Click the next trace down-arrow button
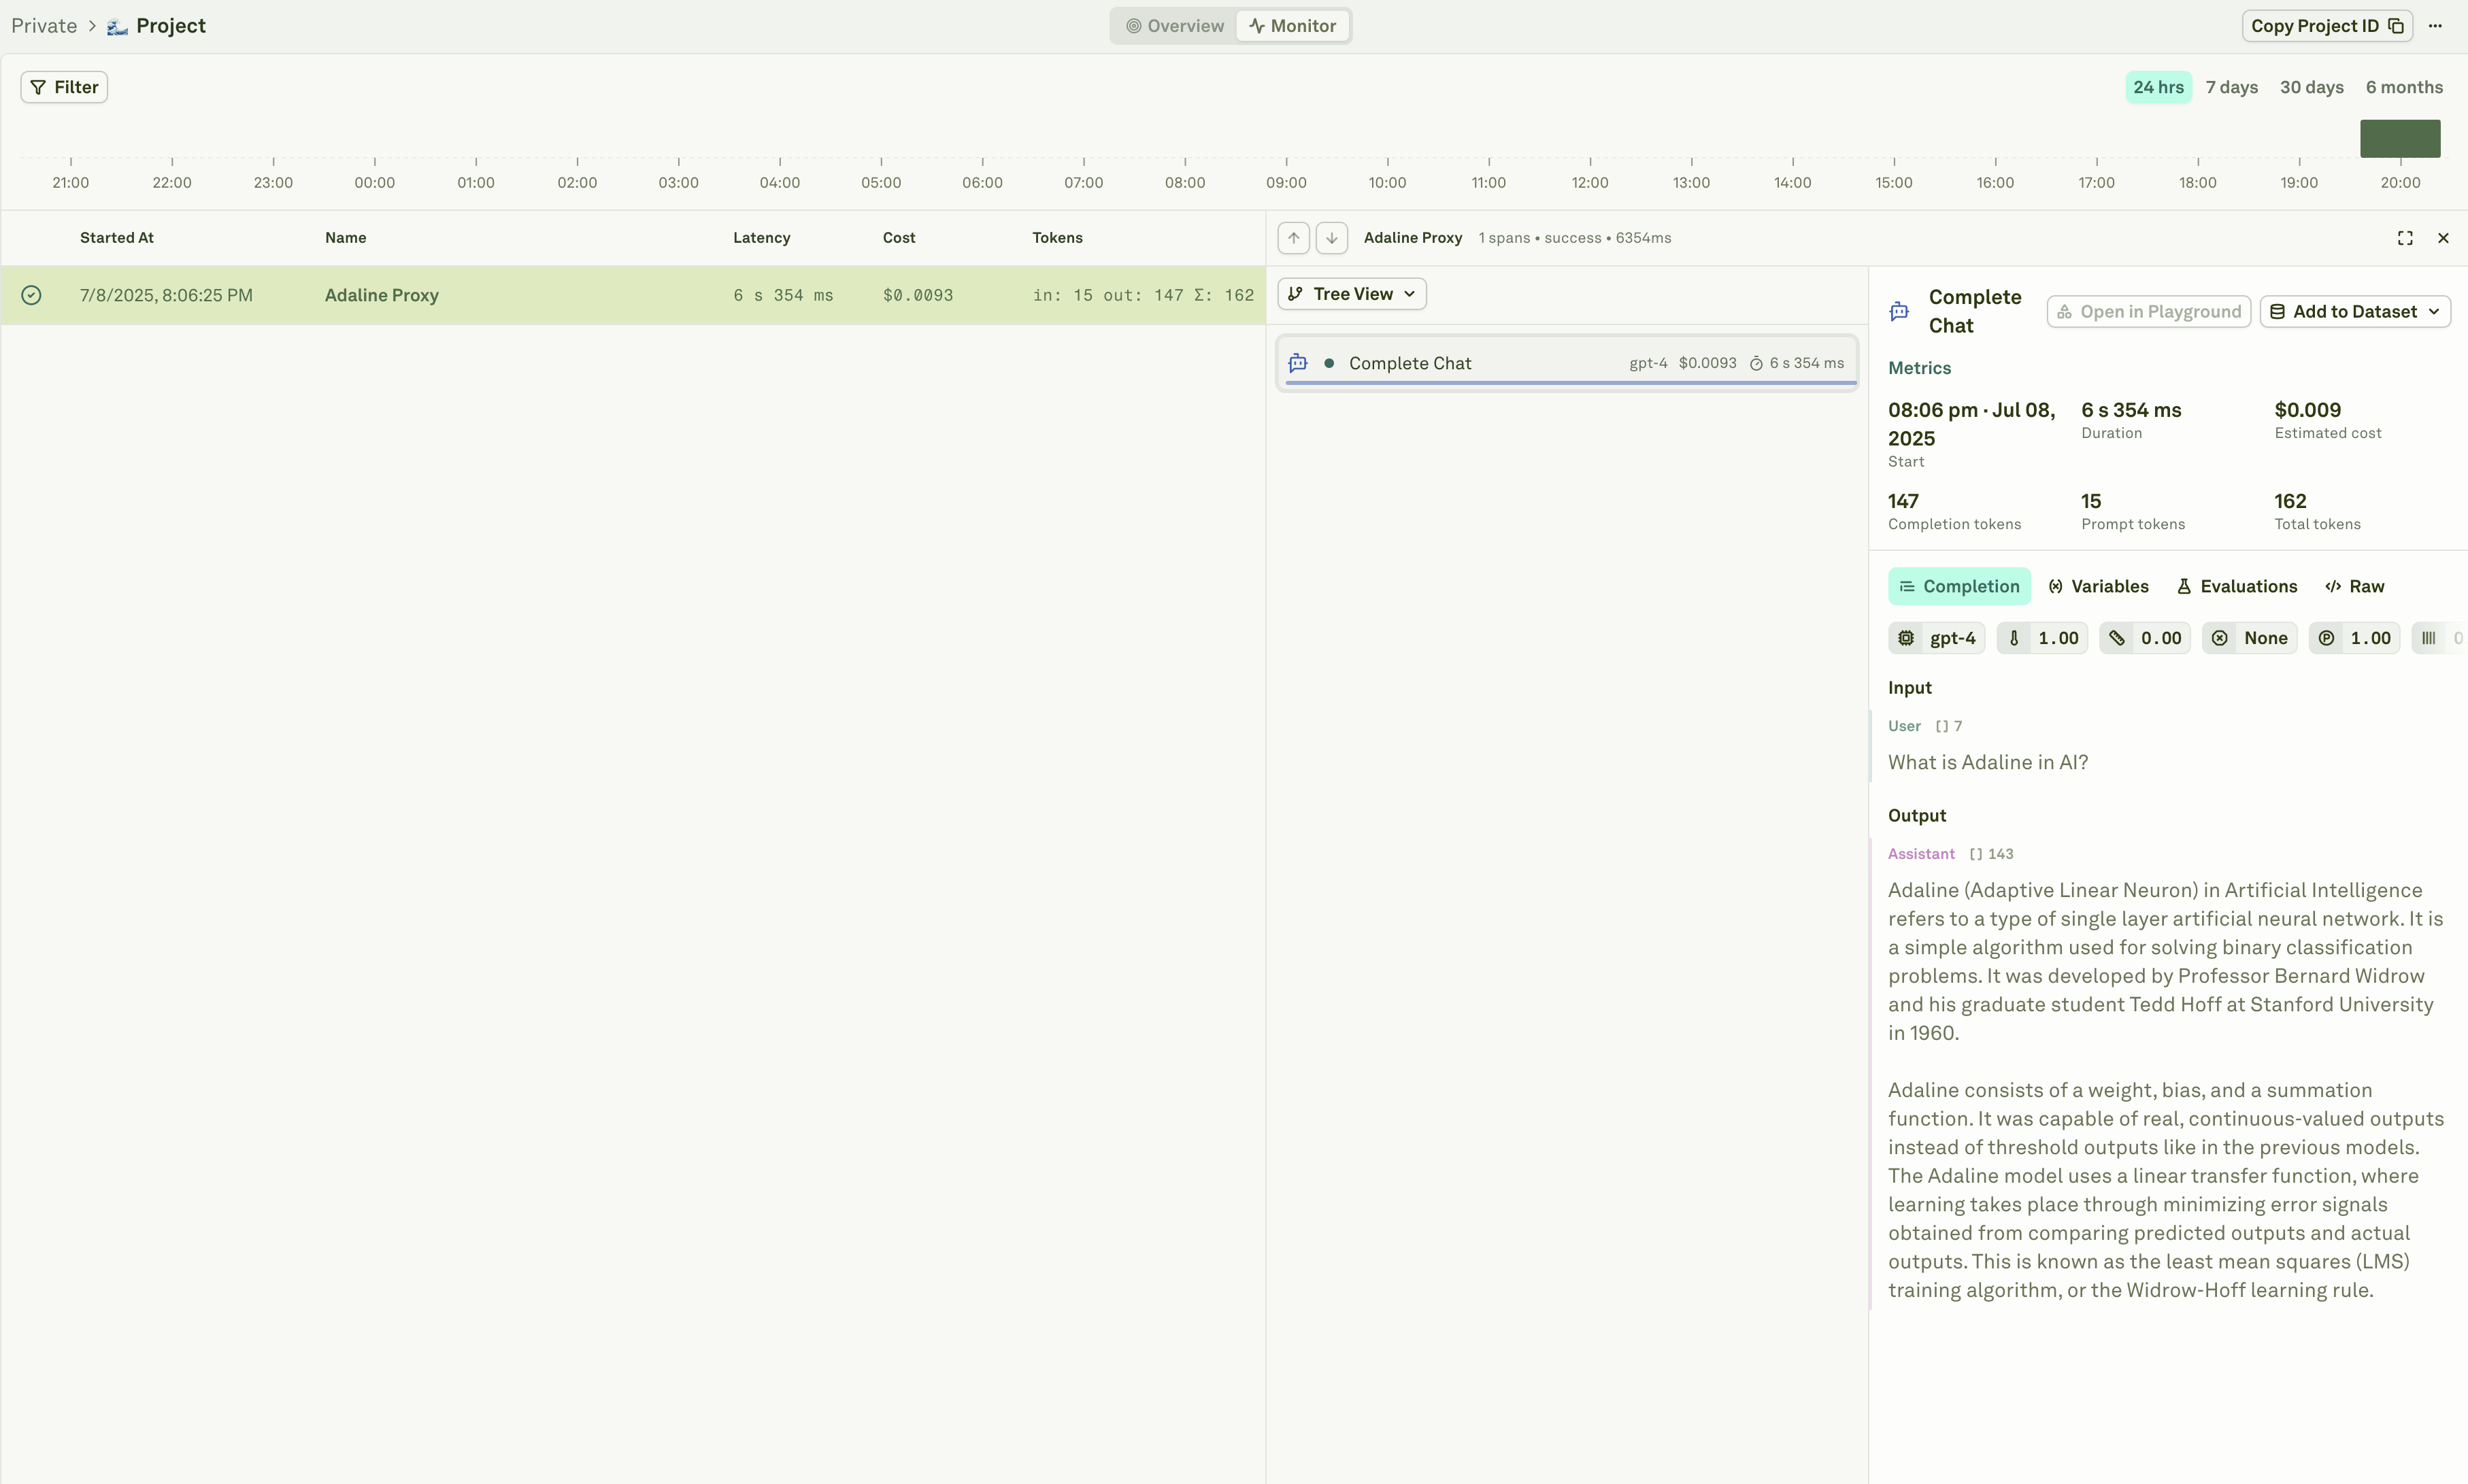This screenshot has width=2468, height=1484. [1331, 238]
